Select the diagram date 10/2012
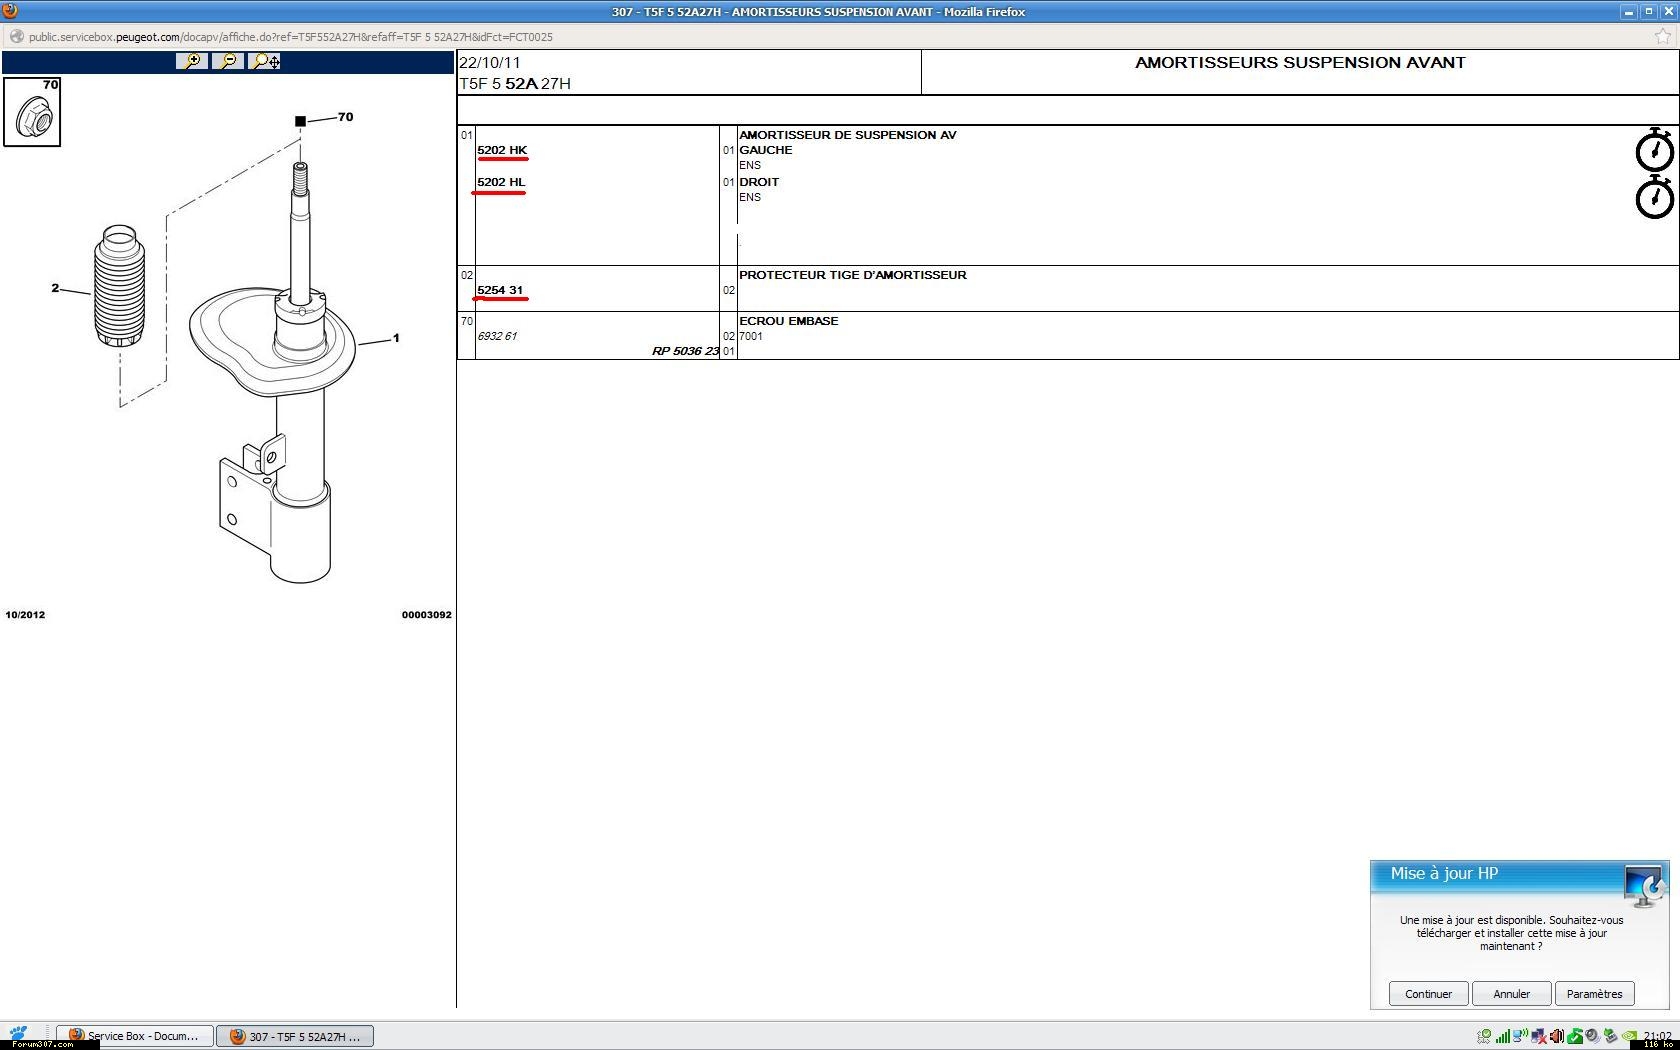 25,615
